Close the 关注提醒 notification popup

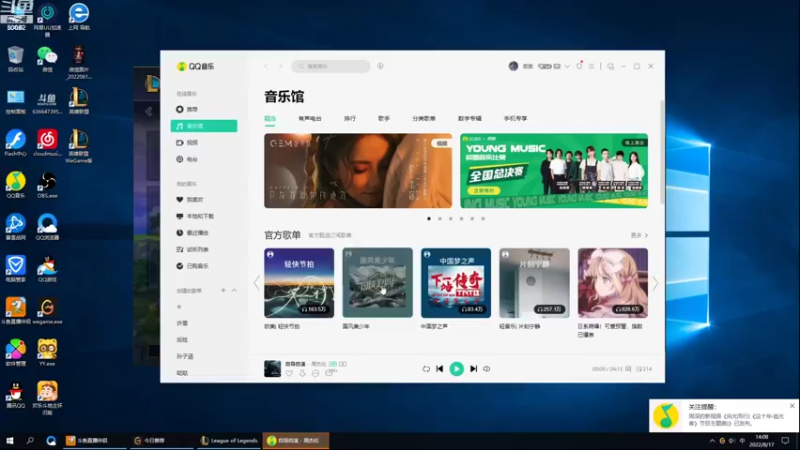click(x=792, y=406)
